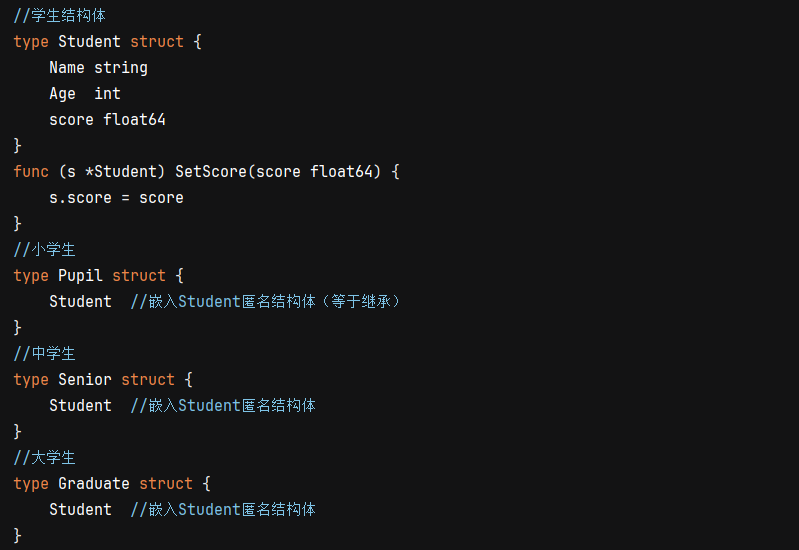
Task: Click the SetScore method name
Action: pos(211,172)
